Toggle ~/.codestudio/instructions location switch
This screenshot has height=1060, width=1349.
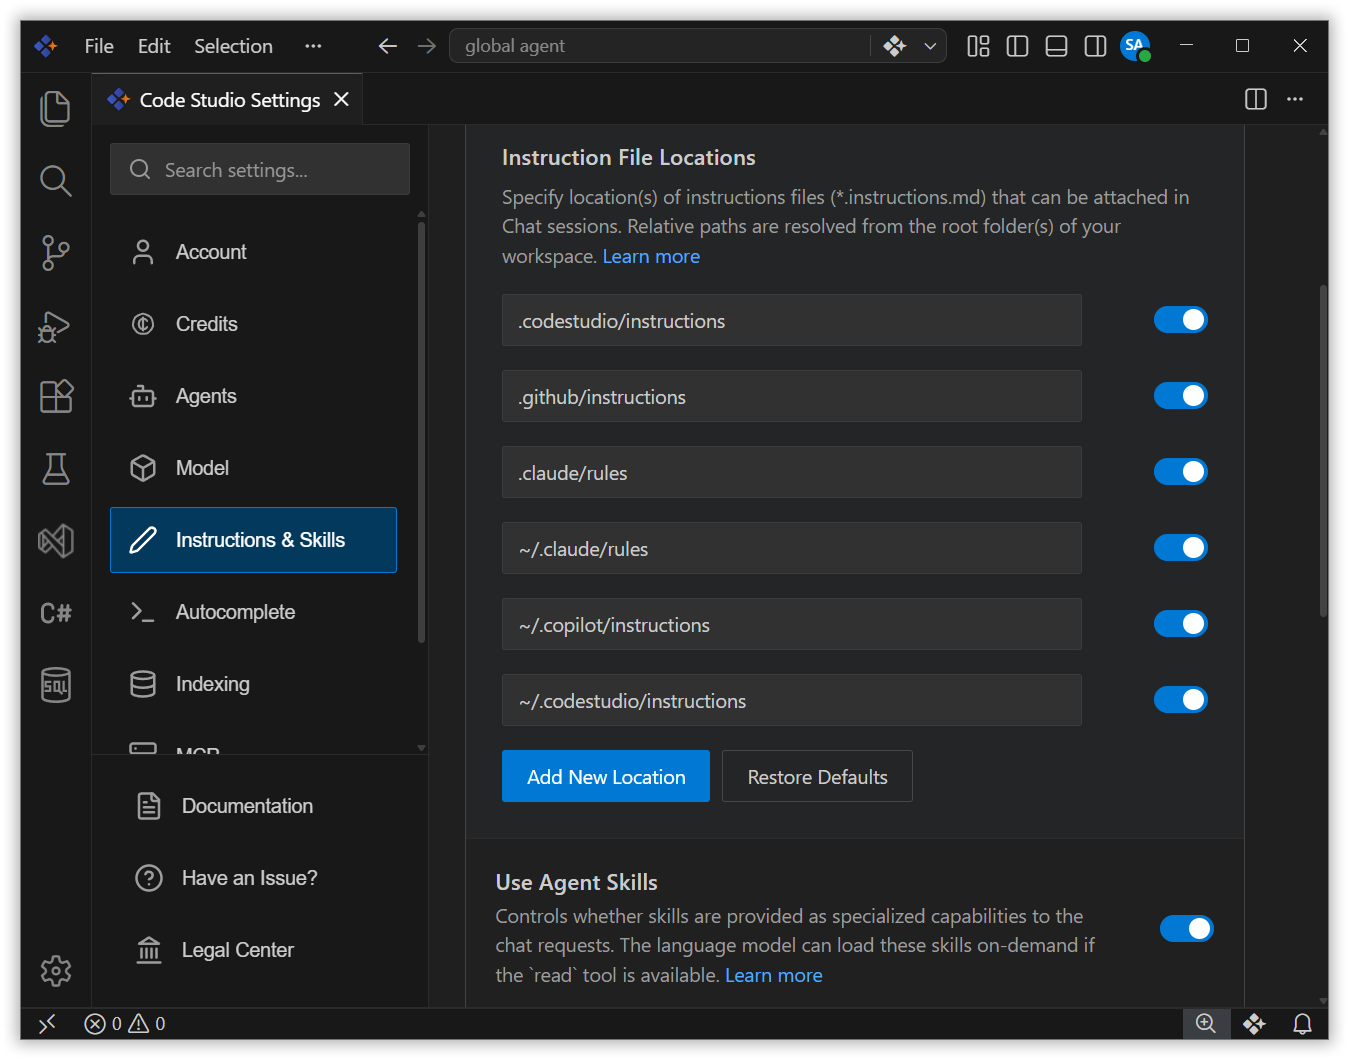tap(1181, 699)
